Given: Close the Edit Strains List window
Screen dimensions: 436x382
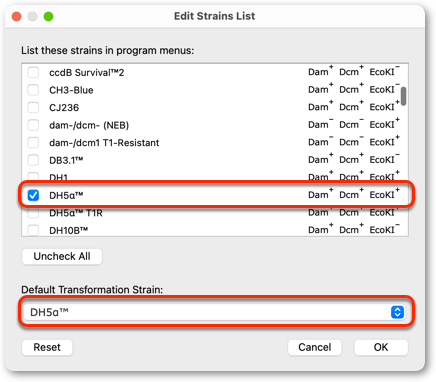Looking at the screenshot, I should point(16,16).
